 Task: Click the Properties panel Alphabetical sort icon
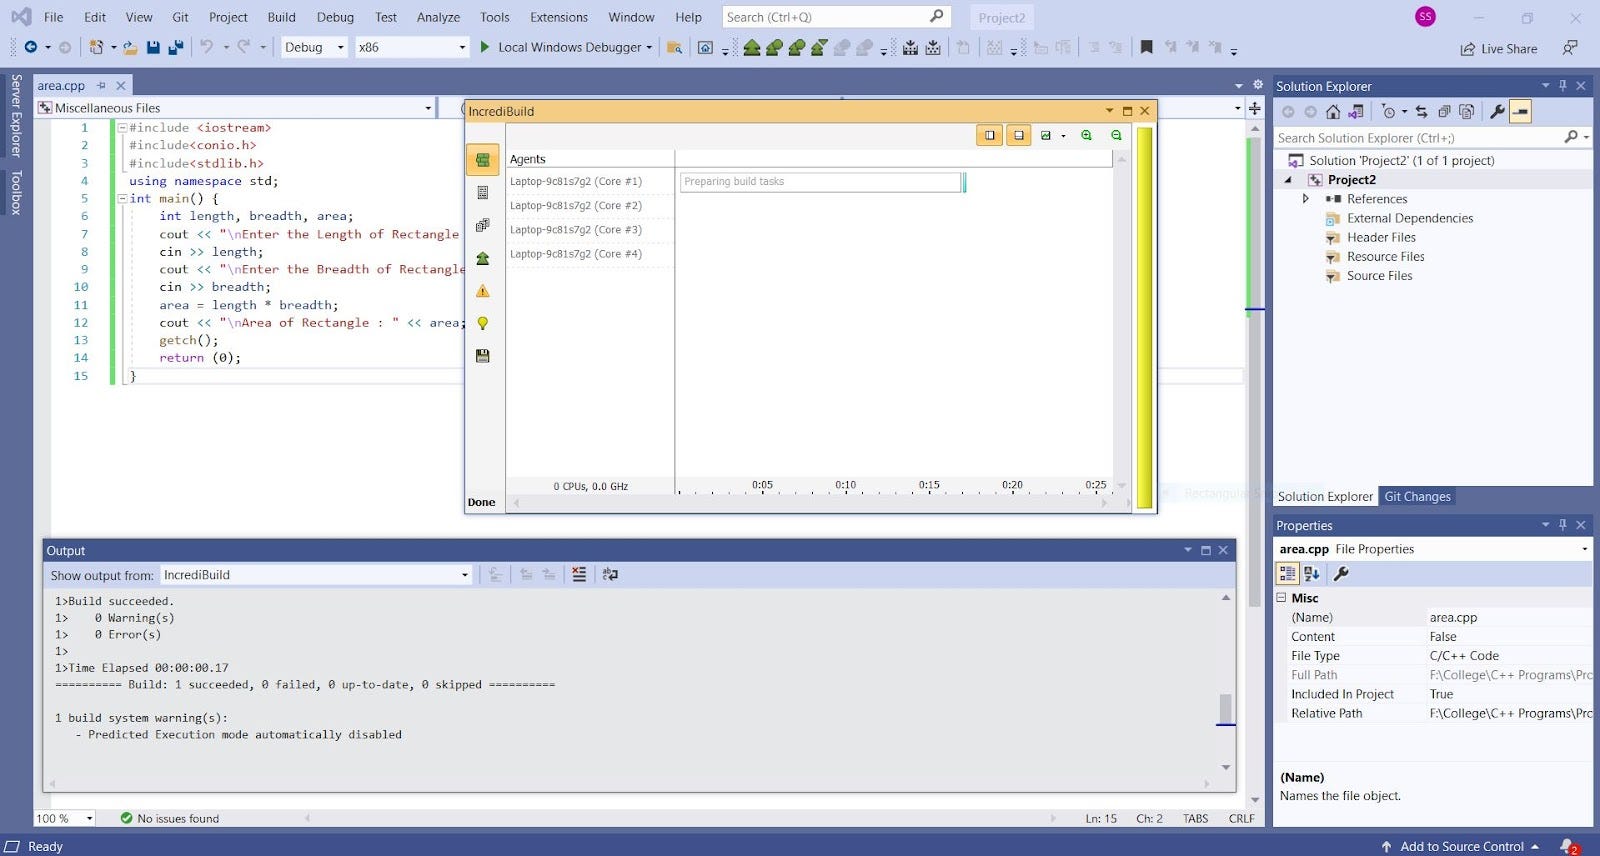pyautogui.click(x=1312, y=573)
